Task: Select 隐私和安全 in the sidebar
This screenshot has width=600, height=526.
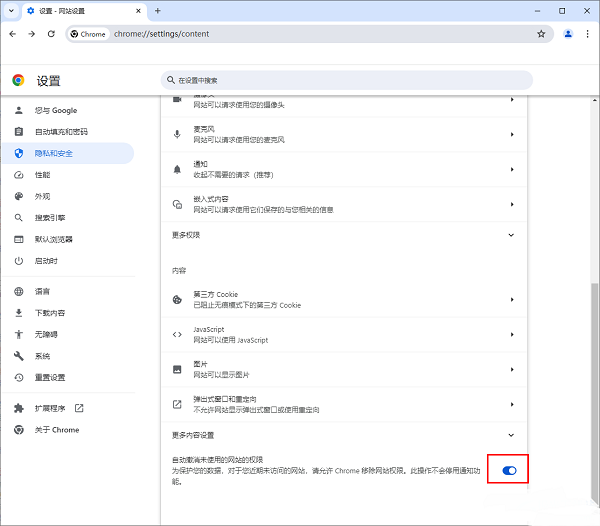Action: click(68, 153)
